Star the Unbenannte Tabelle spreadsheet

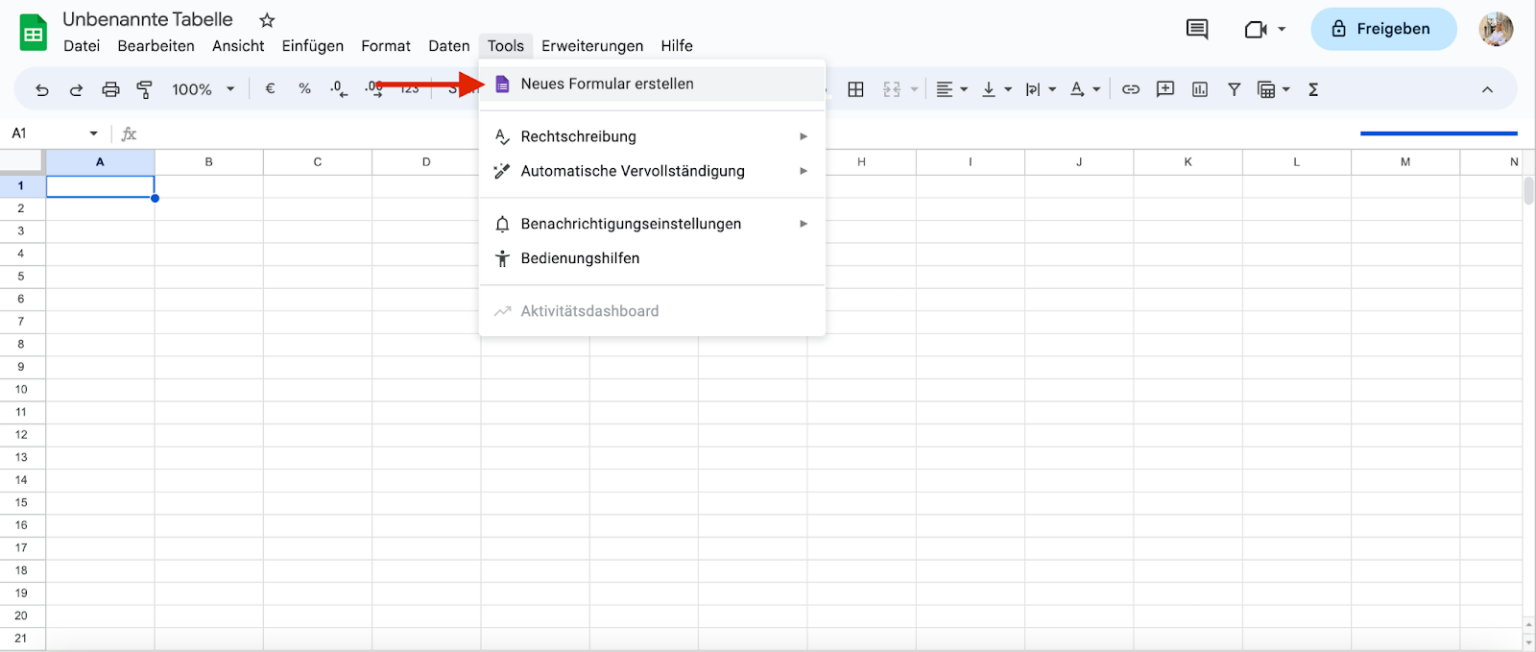click(x=266, y=19)
